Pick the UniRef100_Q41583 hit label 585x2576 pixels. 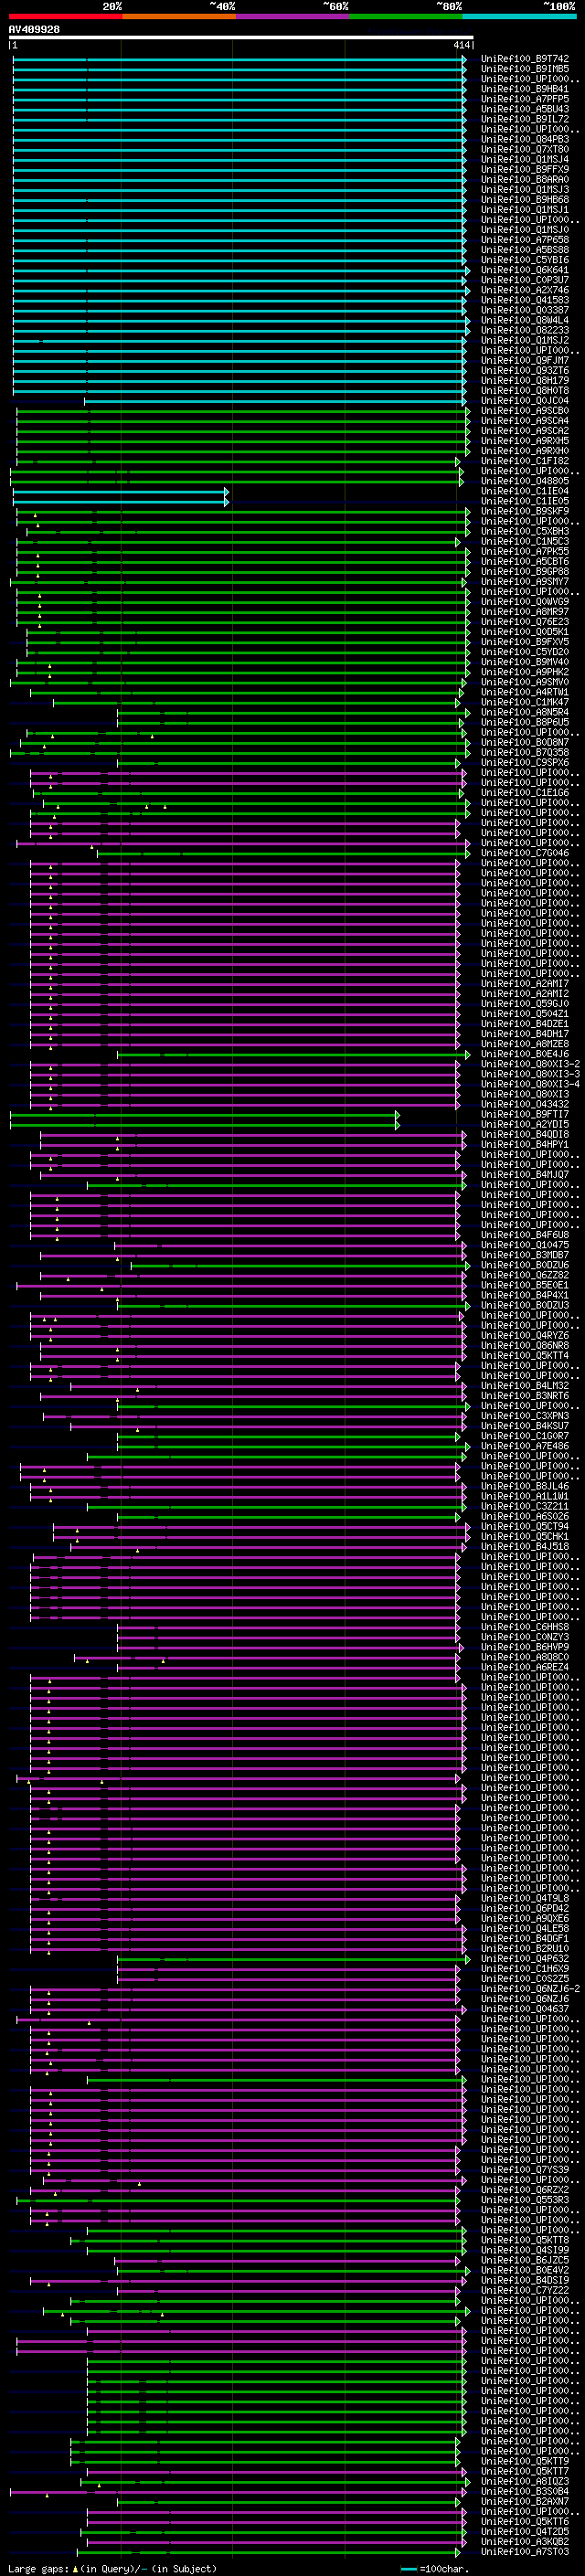pos(525,300)
